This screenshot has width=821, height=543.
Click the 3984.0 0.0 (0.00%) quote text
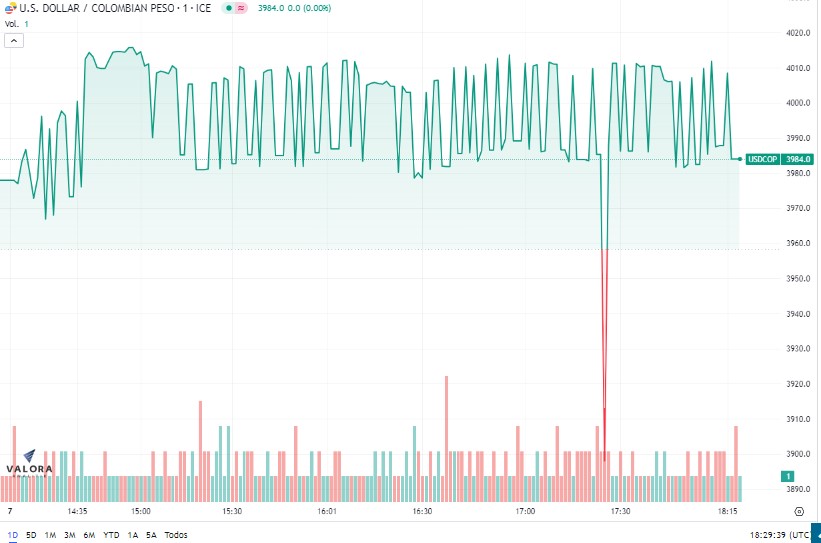294,8
